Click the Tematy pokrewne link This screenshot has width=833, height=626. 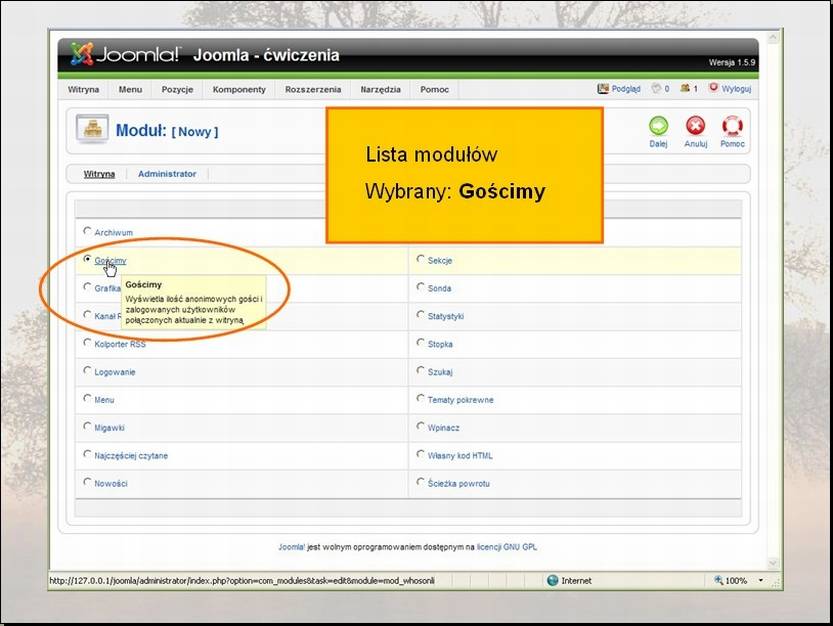click(461, 400)
